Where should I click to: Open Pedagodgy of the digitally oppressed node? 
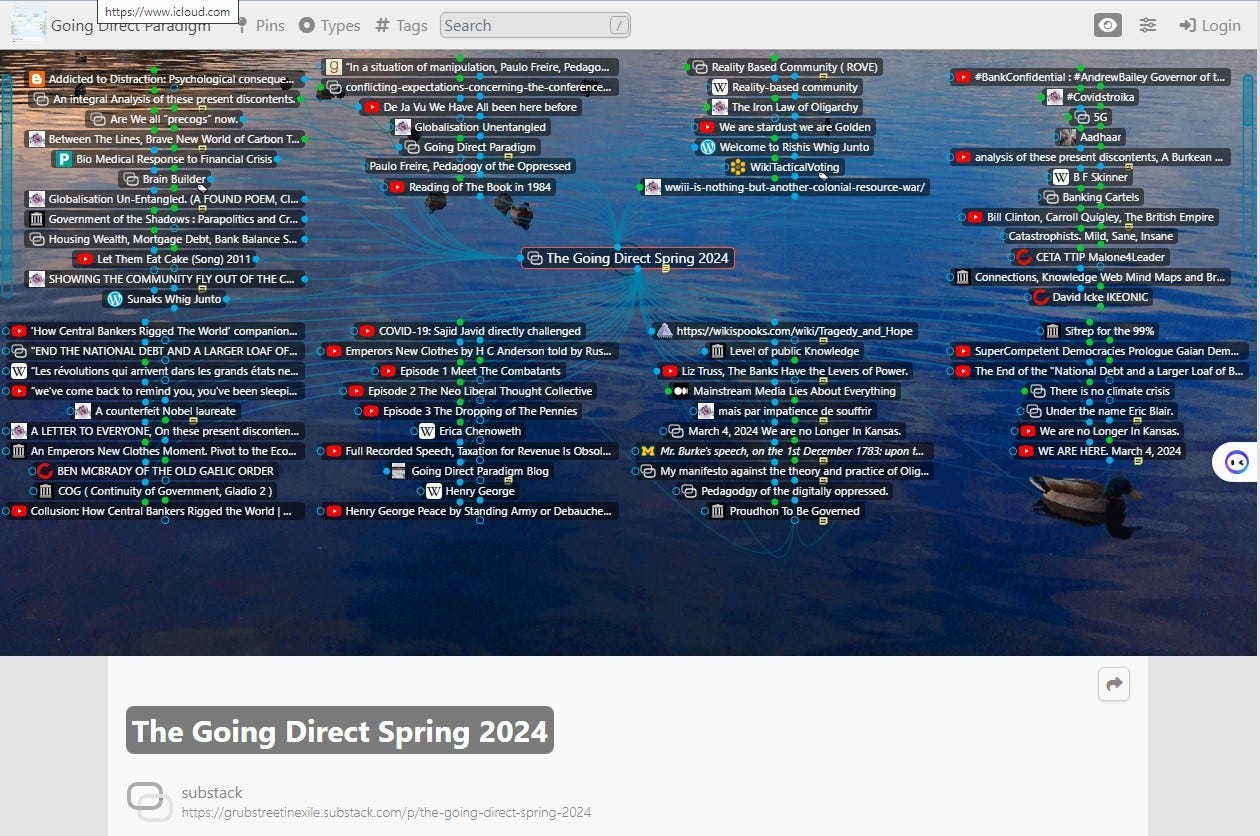785,491
